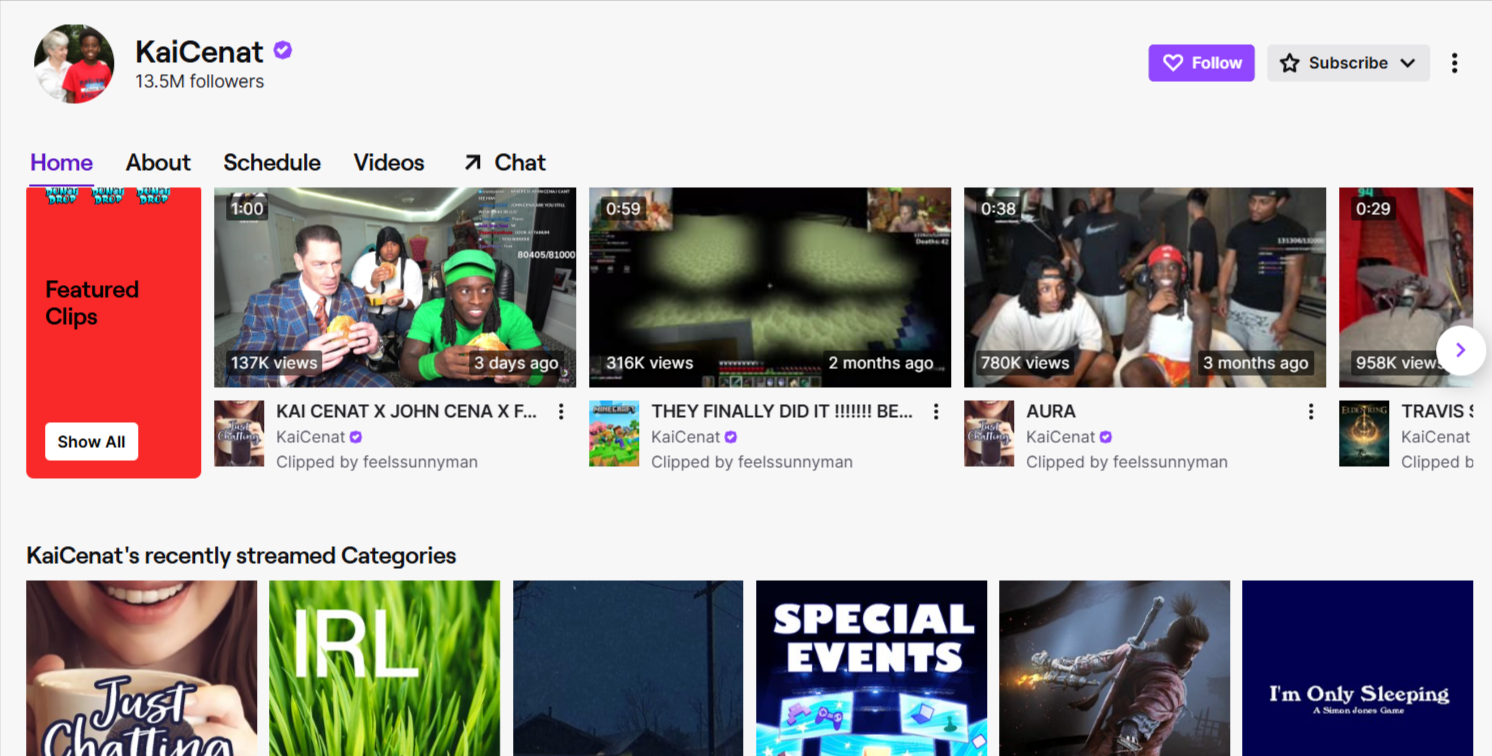
Task: Open the Subscribe dropdown chevron
Action: [1410, 62]
